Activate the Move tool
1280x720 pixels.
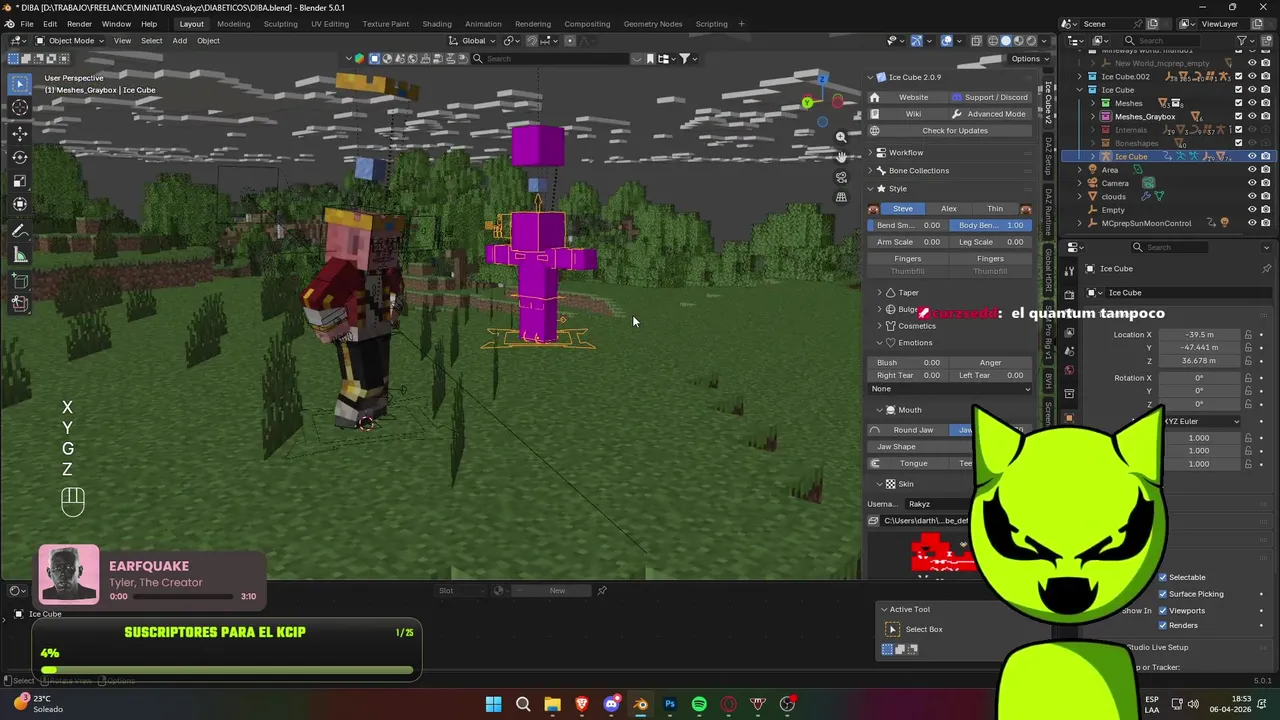coord(20,133)
